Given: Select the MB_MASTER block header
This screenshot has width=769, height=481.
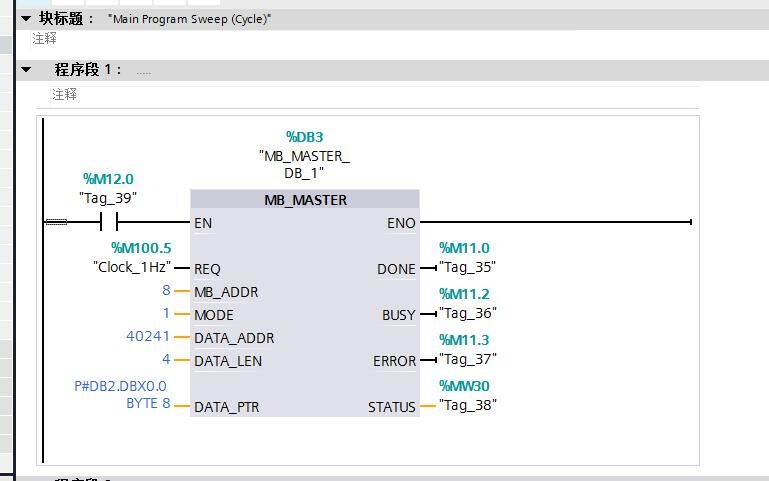Looking at the screenshot, I should 305,200.
